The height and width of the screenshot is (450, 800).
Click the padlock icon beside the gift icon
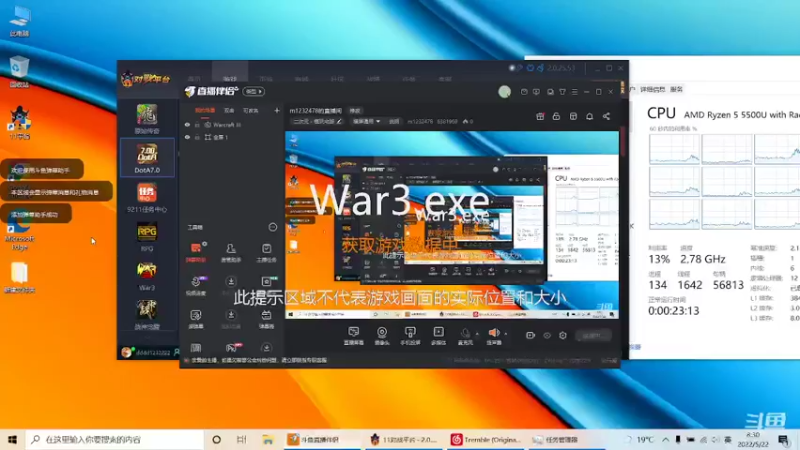tap(556, 116)
